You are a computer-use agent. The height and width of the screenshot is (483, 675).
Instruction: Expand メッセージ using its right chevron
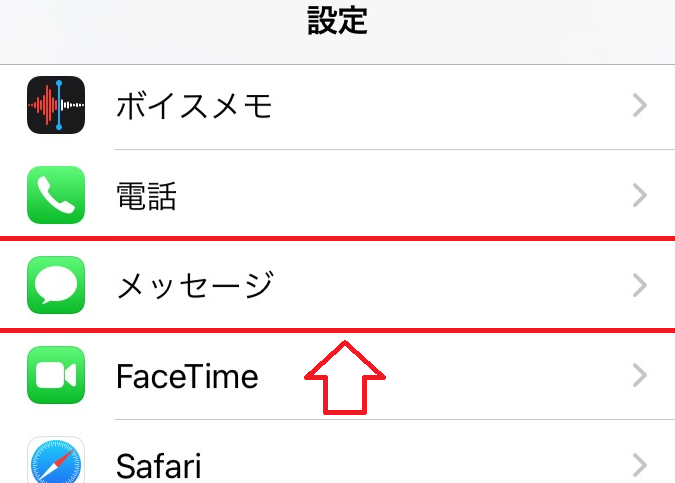point(641,286)
